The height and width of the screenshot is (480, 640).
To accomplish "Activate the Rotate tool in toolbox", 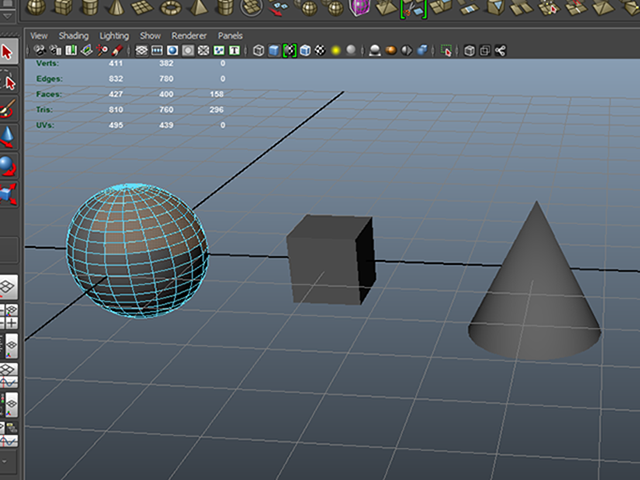I will click(x=8, y=165).
